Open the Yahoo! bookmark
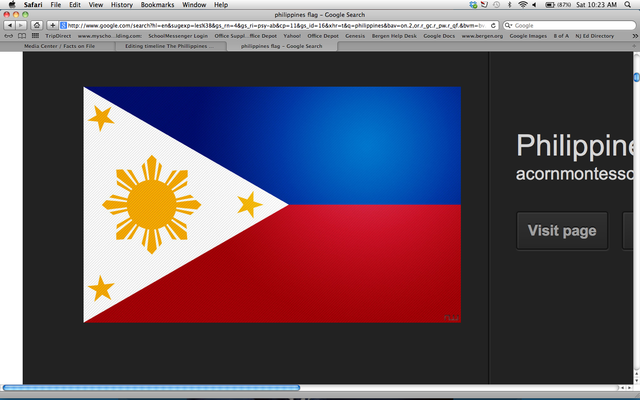This screenshot has height=400, width=640. (x=292, y=36)
